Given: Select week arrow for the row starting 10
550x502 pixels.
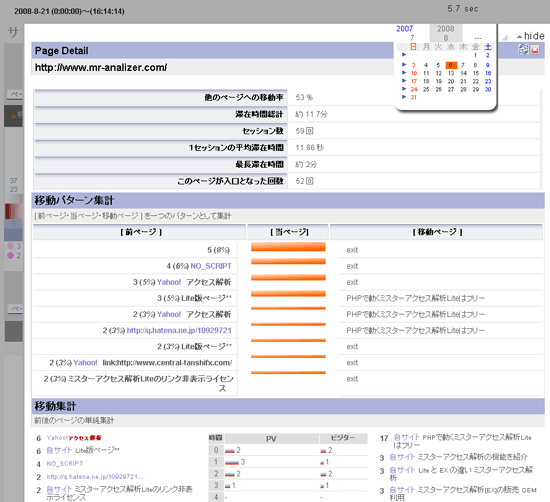Looking at the screenshot, I should tap(404, 73).
